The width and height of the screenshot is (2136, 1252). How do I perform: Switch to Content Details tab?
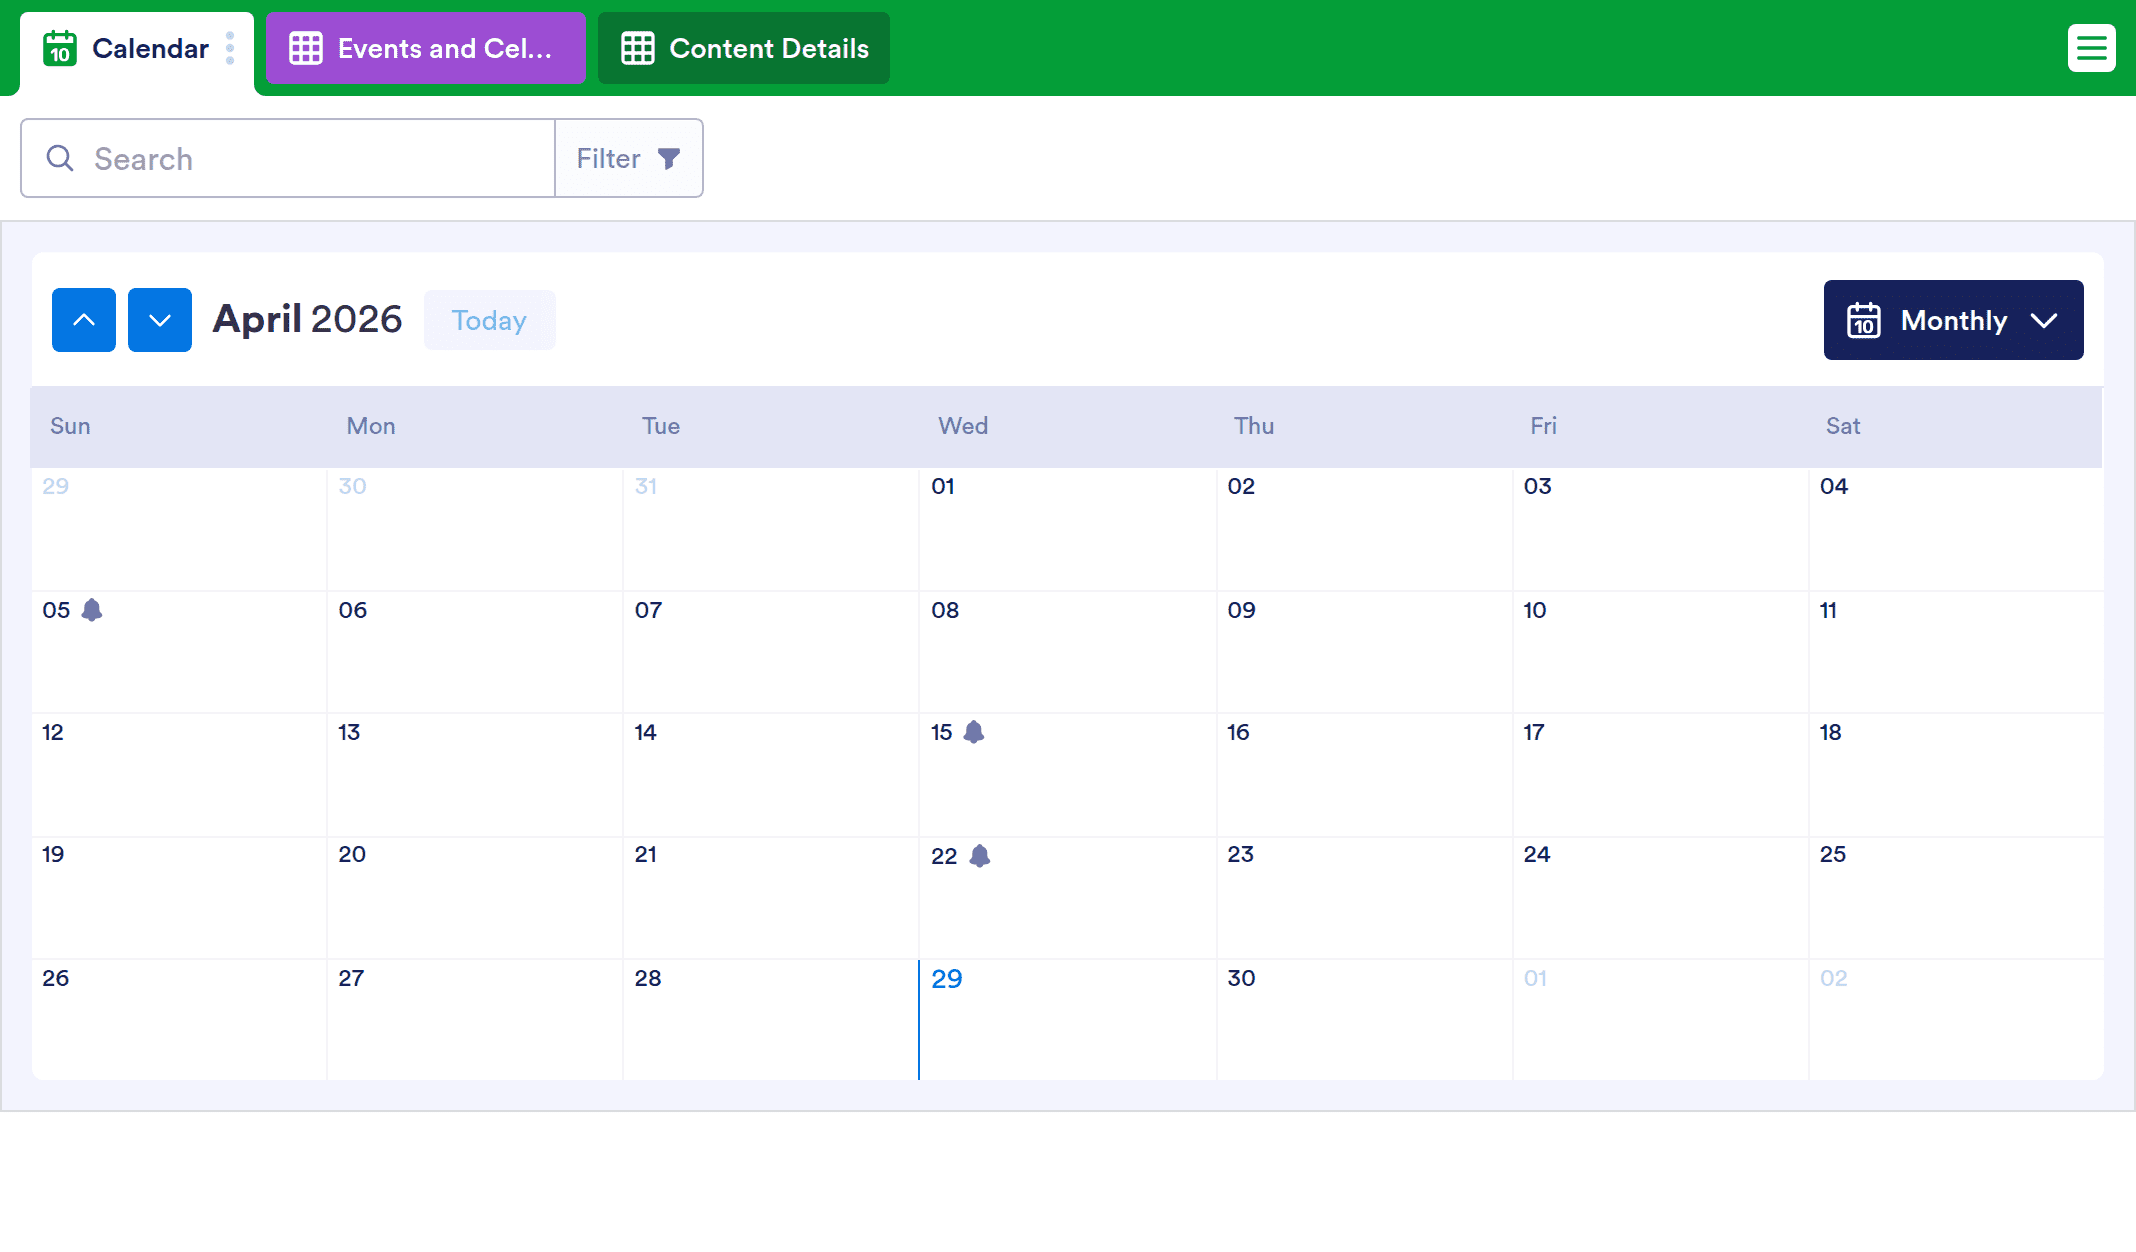click(744, 48)
